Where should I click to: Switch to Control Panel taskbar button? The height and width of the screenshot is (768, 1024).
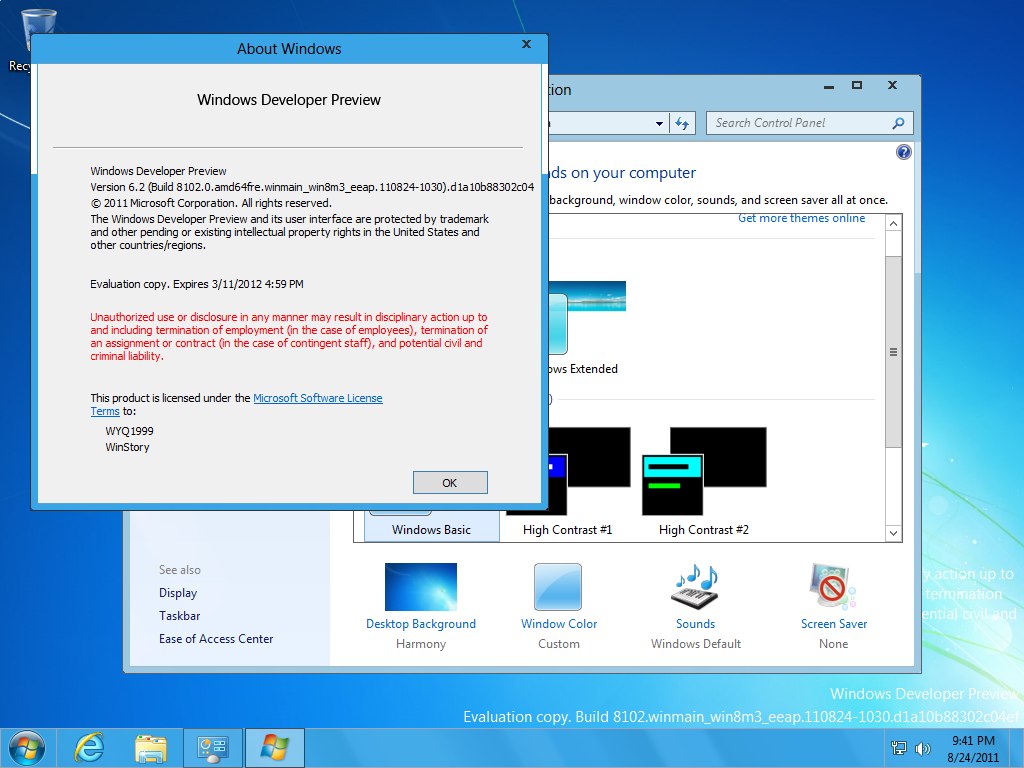[x=212, y=748]
